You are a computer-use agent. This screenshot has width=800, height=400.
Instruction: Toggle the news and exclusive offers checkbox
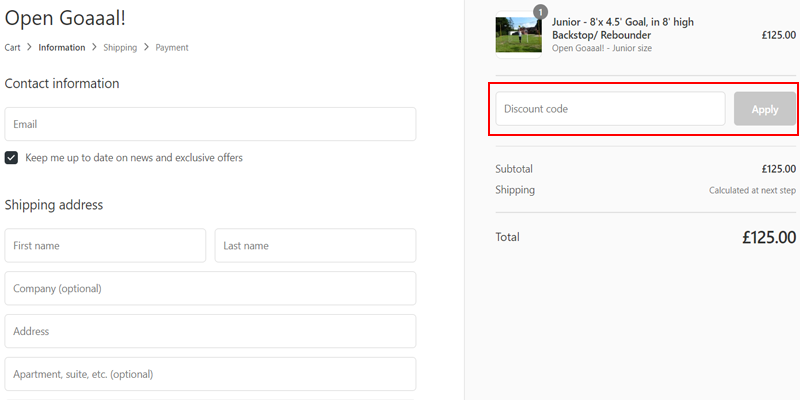pos(12,158)
